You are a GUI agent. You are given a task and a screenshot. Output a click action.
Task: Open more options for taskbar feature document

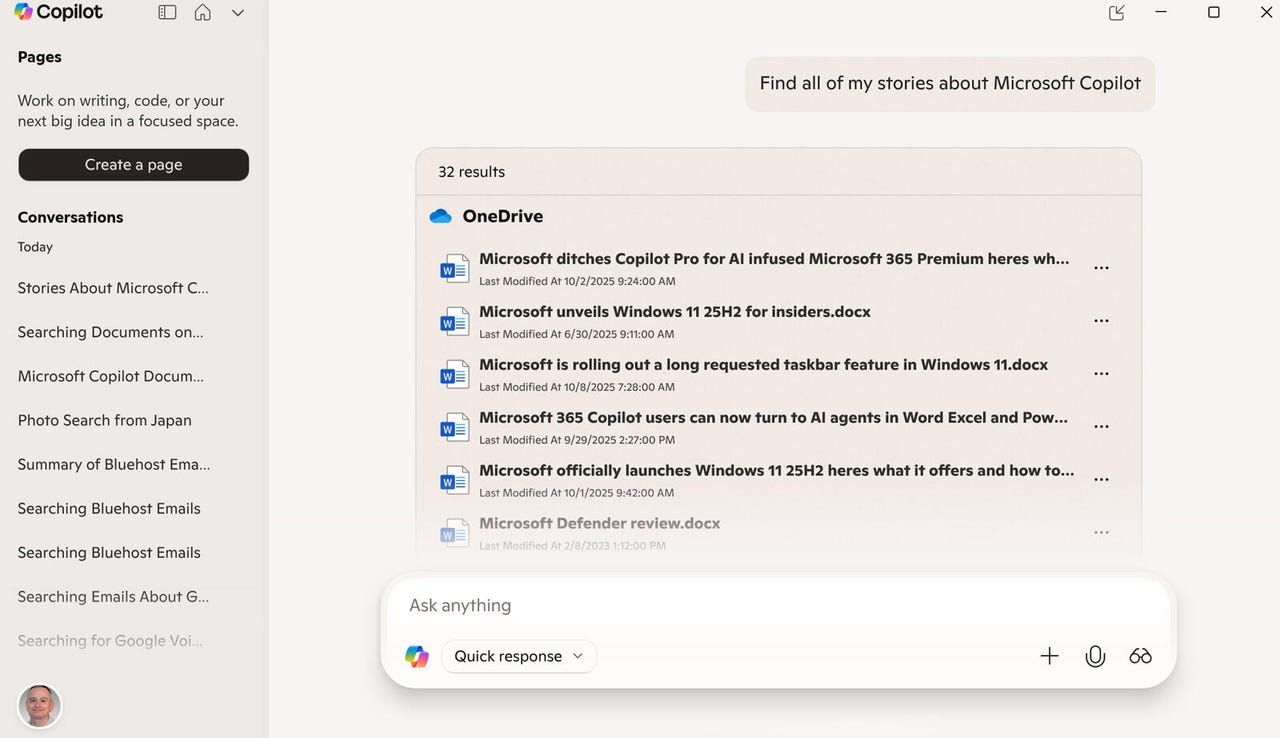[1101, 374]
